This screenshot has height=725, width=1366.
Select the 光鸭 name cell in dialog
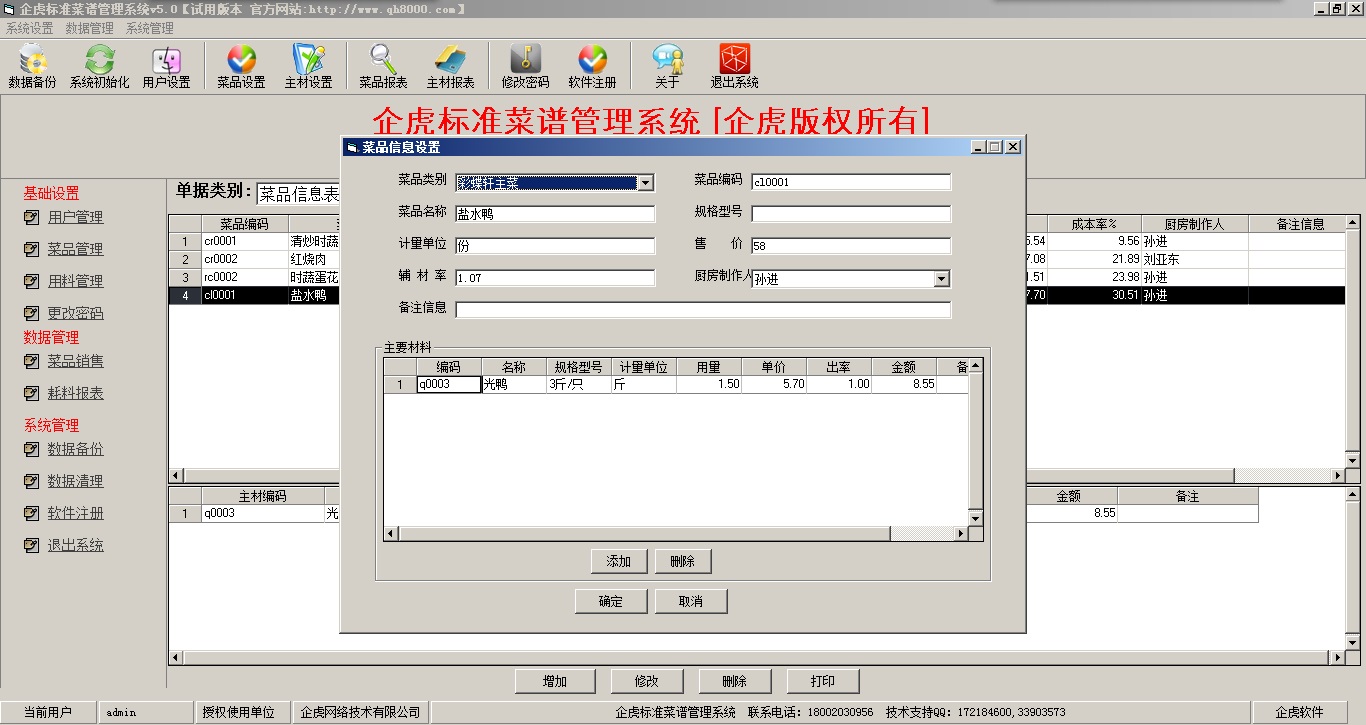point(514,384)
